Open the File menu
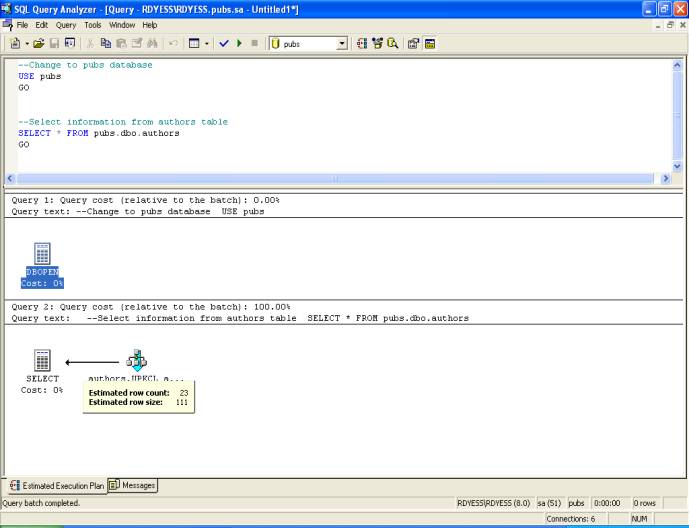This screenshot has height=528, width=689. [22, 25]
